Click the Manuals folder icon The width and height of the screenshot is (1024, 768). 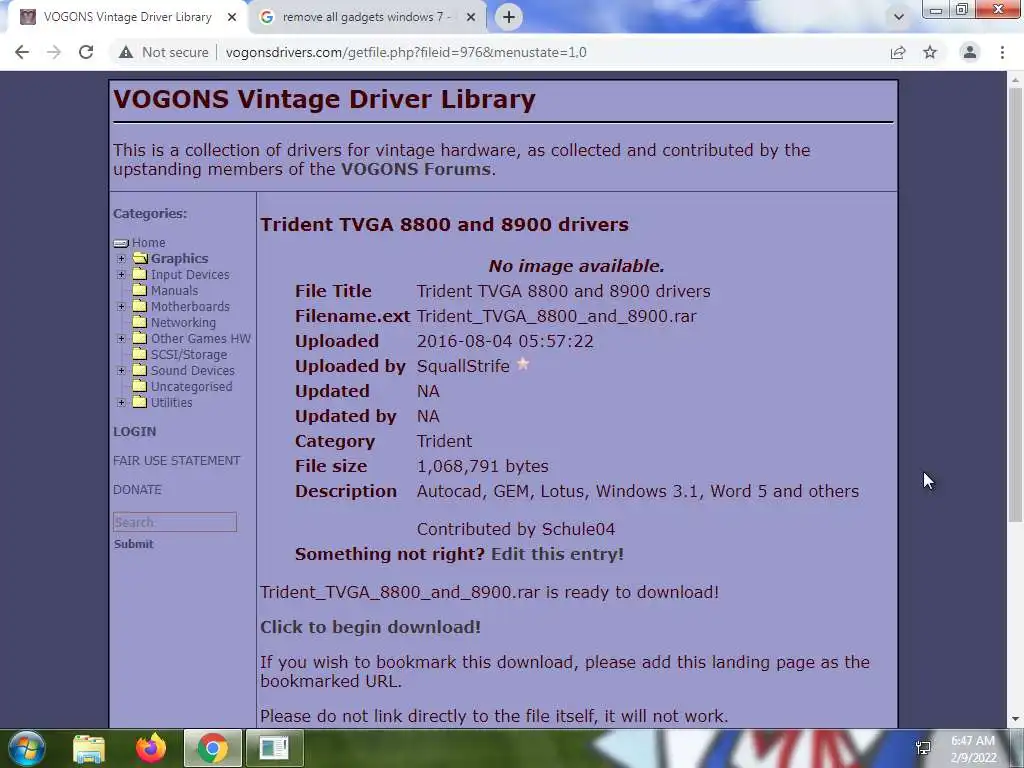(140, 290)
